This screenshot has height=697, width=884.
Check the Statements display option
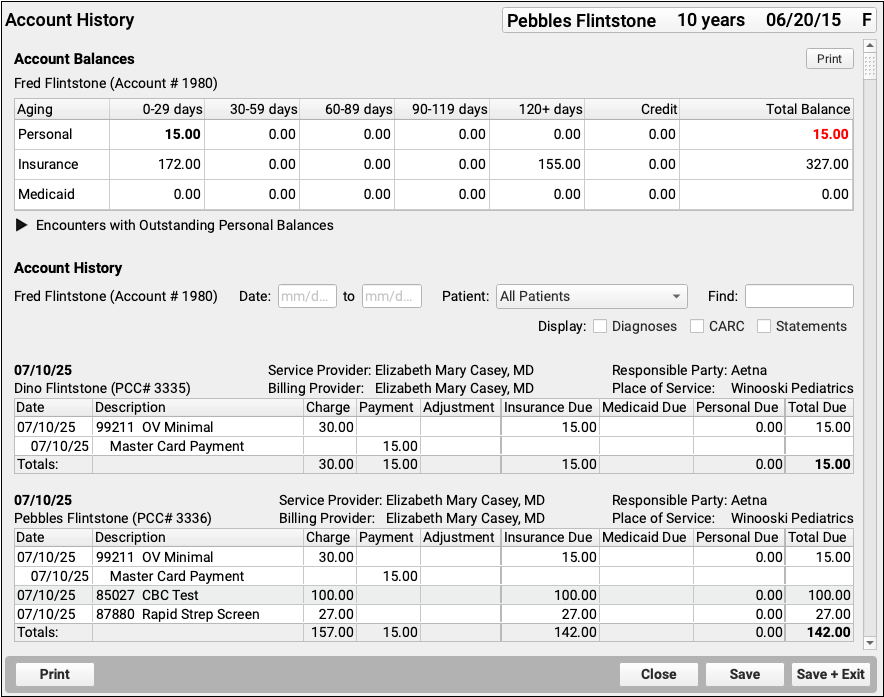click(x=763, y=327)
